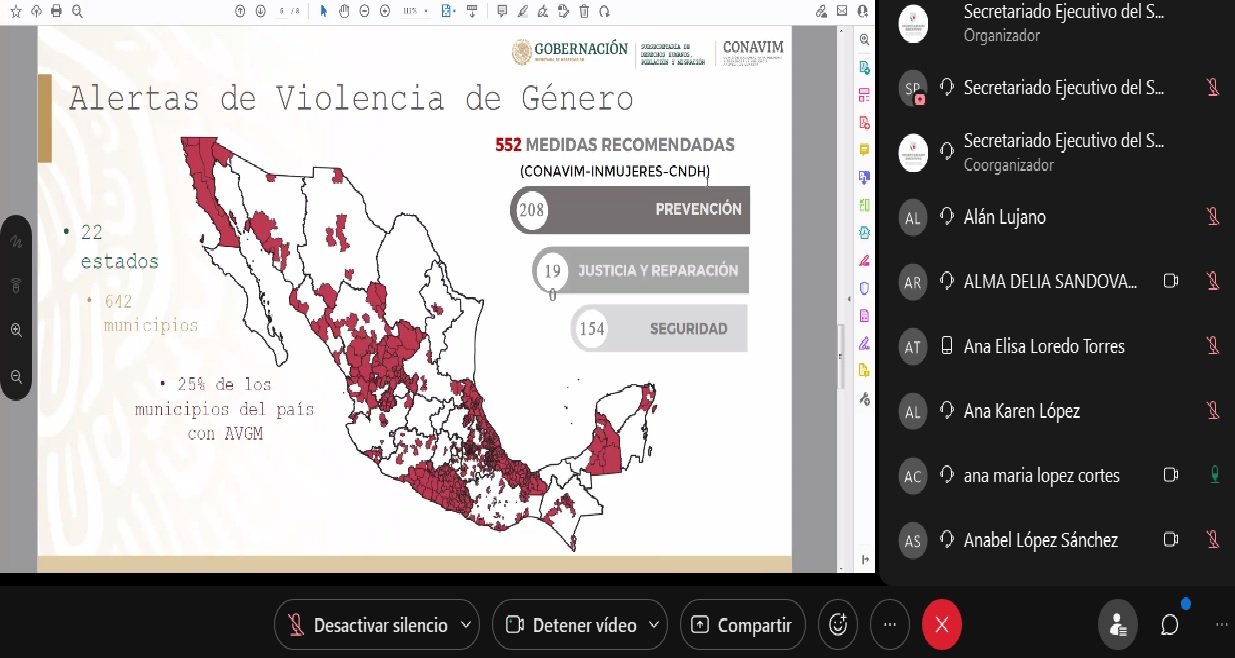Toggle Alán Lujano's muted microphone icon
1235x658 pixels.
[1212, 217]
